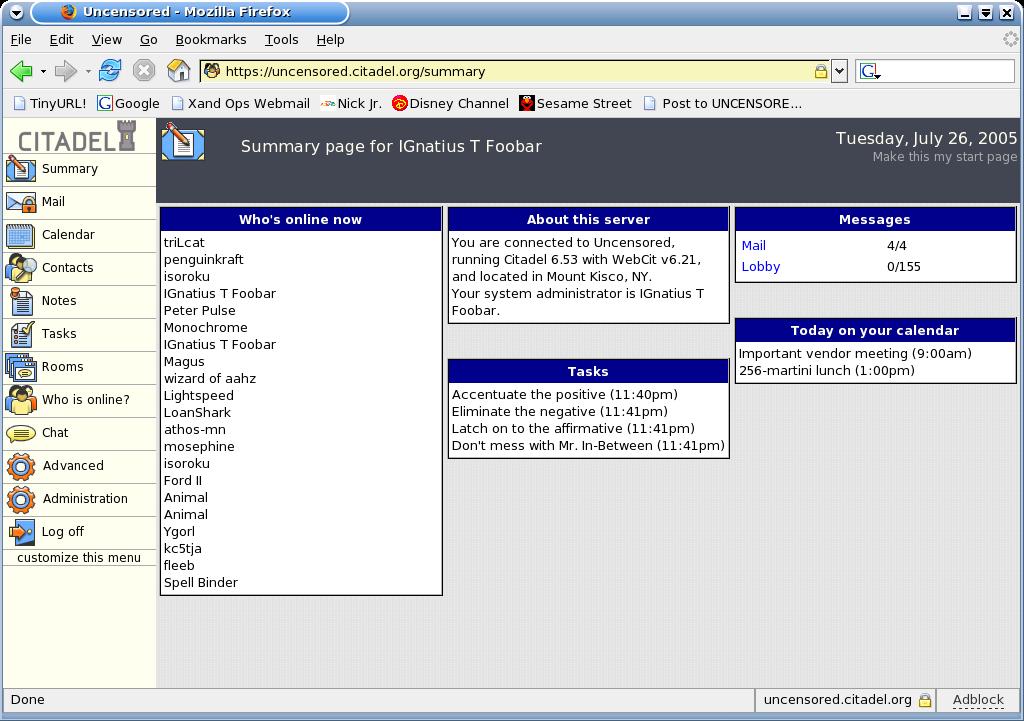Viewport: 1024px width, 721px height.
Task: Click the Log off arrow icon
Action: [21, 532]
